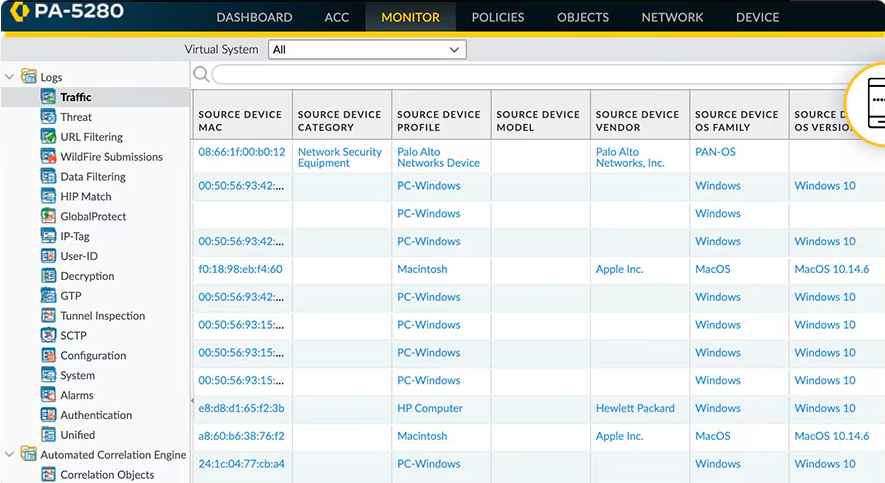
Task: Open Tunnel Inspection logs
Action: [x=103, y=315]
